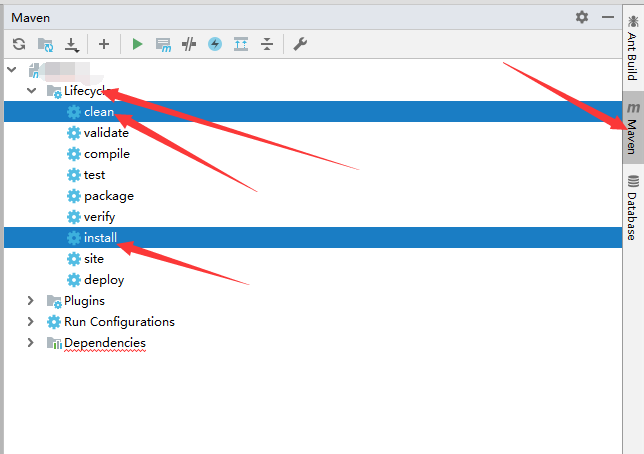Click the Run Configurations gear icon

coord(54,322)
